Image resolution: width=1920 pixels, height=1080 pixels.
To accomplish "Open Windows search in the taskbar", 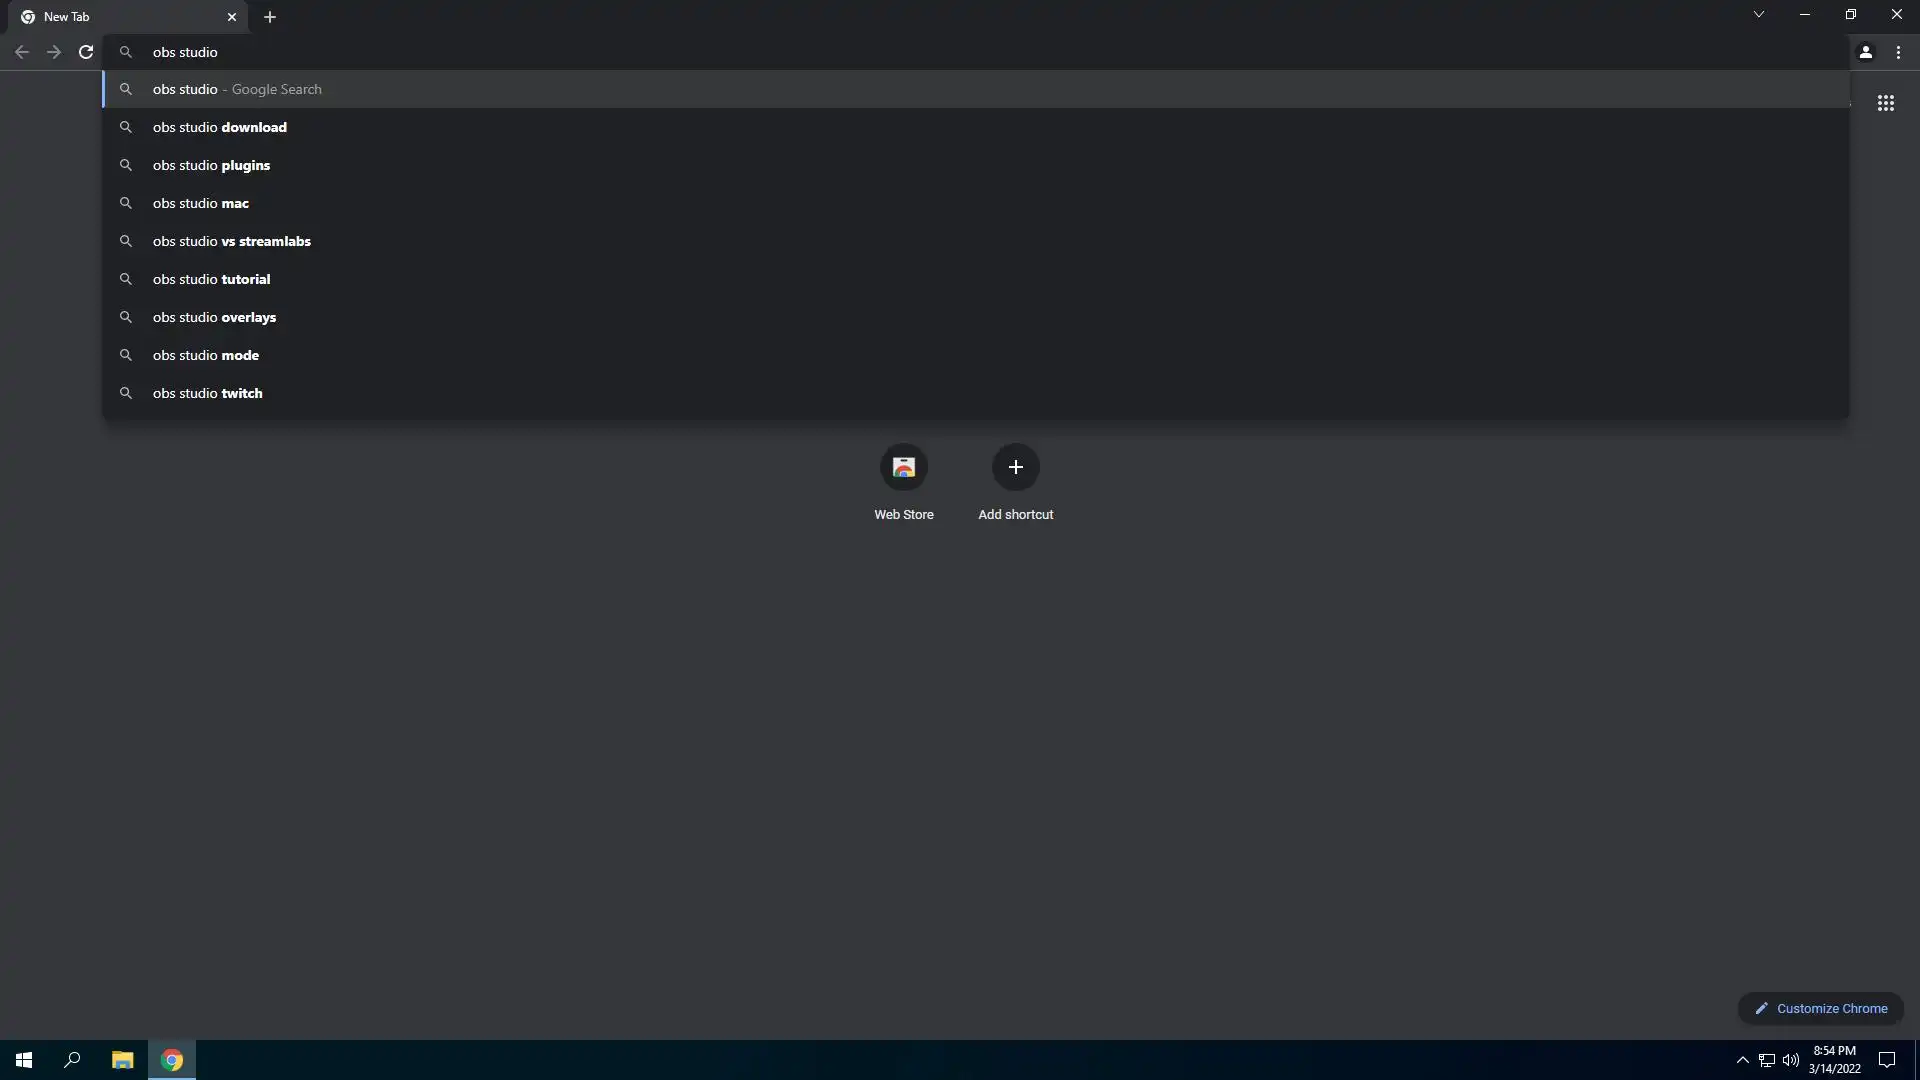I will pyautogui.click(x=72, y=1060).
